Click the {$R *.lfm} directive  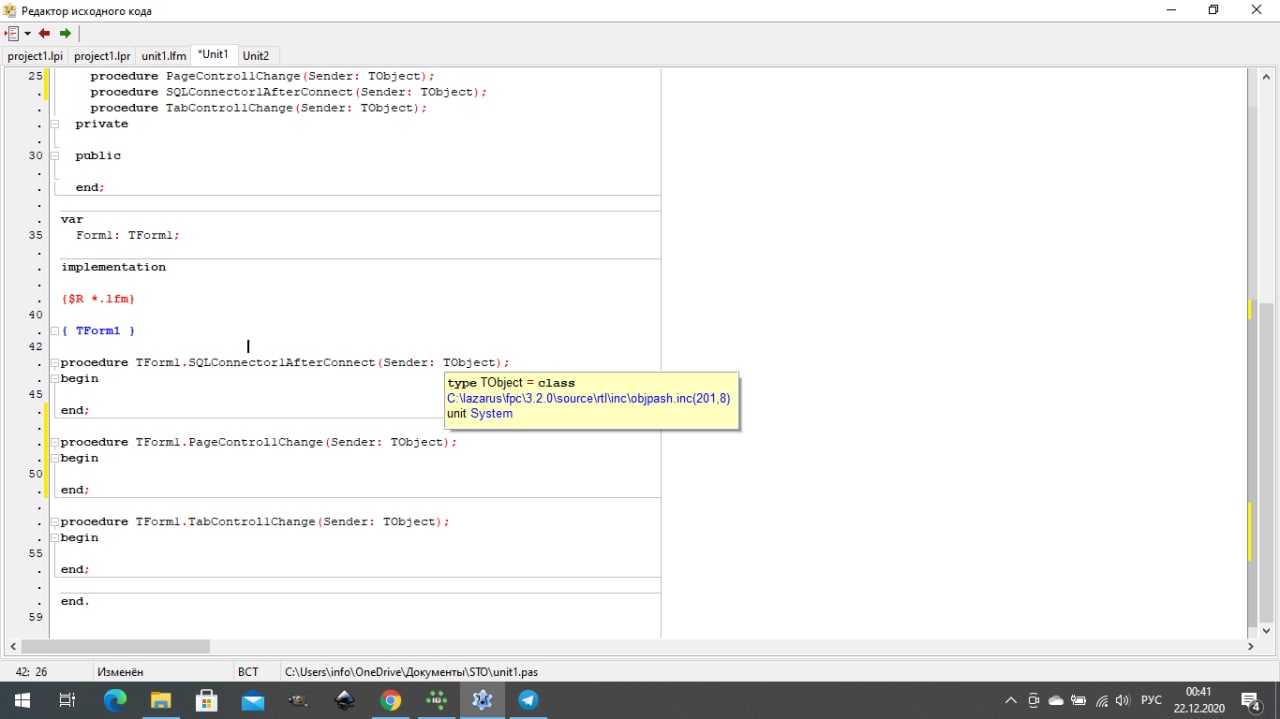coord(97,299)
